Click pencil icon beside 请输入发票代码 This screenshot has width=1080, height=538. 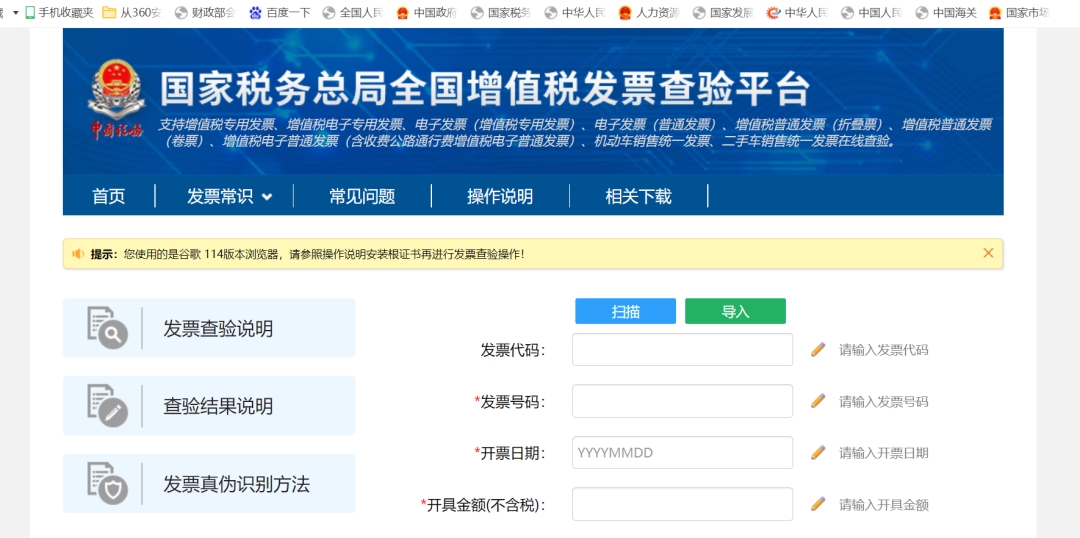coord(818,349)
